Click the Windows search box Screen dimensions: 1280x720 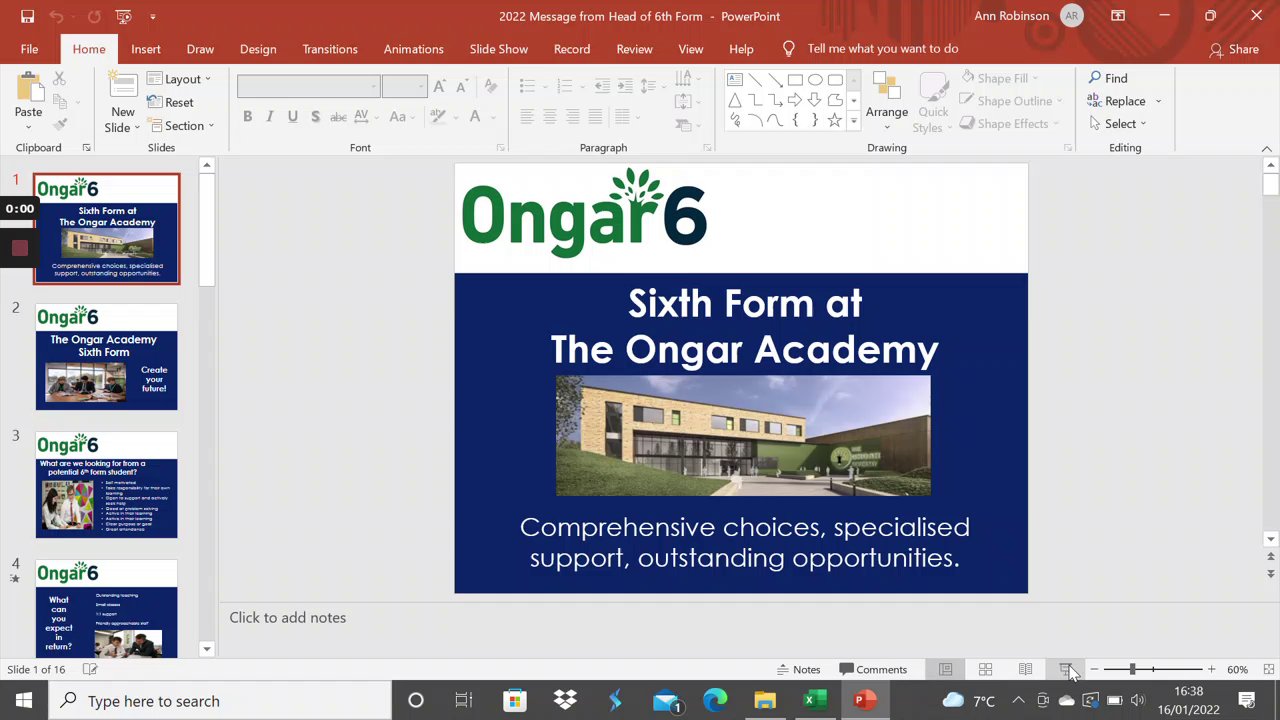click(x=220, y=701)
